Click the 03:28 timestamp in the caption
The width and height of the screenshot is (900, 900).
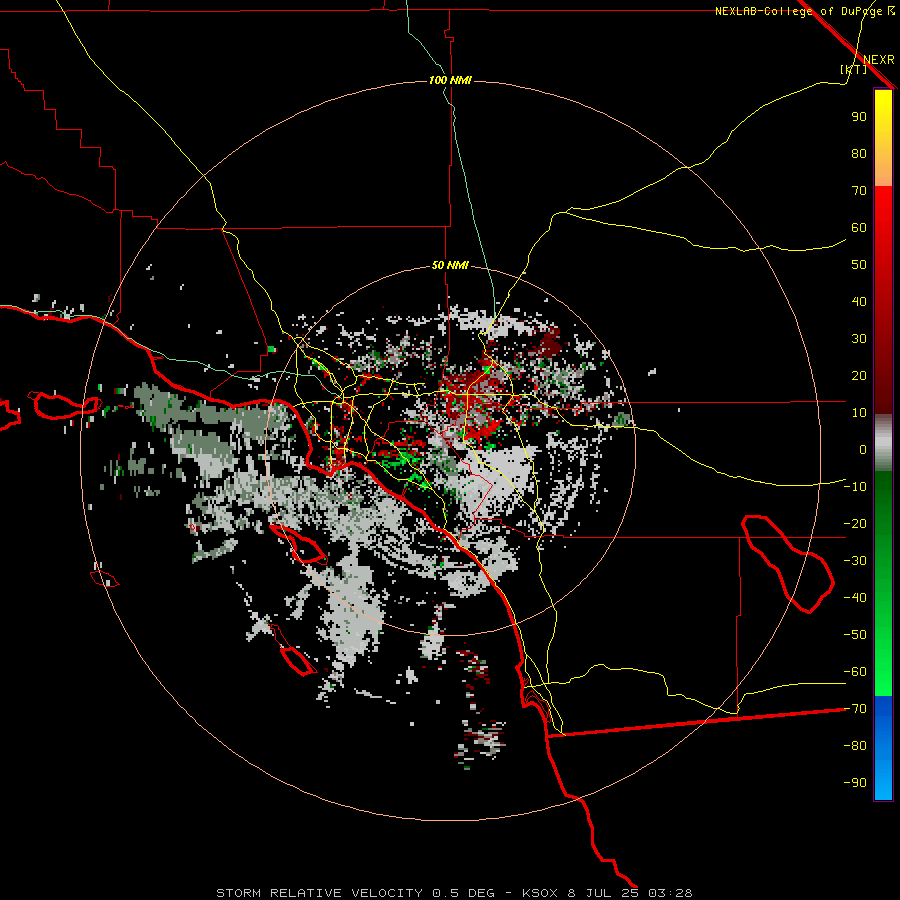[670, 893]
